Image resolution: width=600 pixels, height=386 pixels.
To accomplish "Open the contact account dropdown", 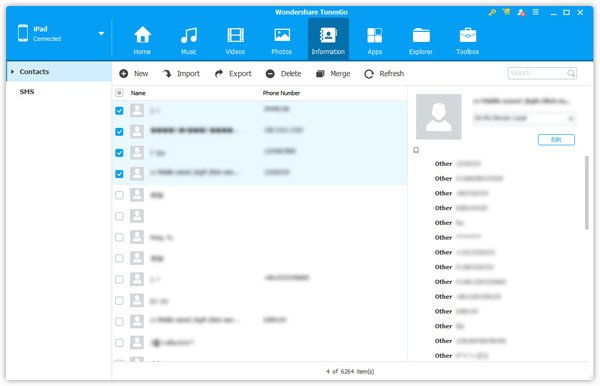I will [x=524, y=118].
